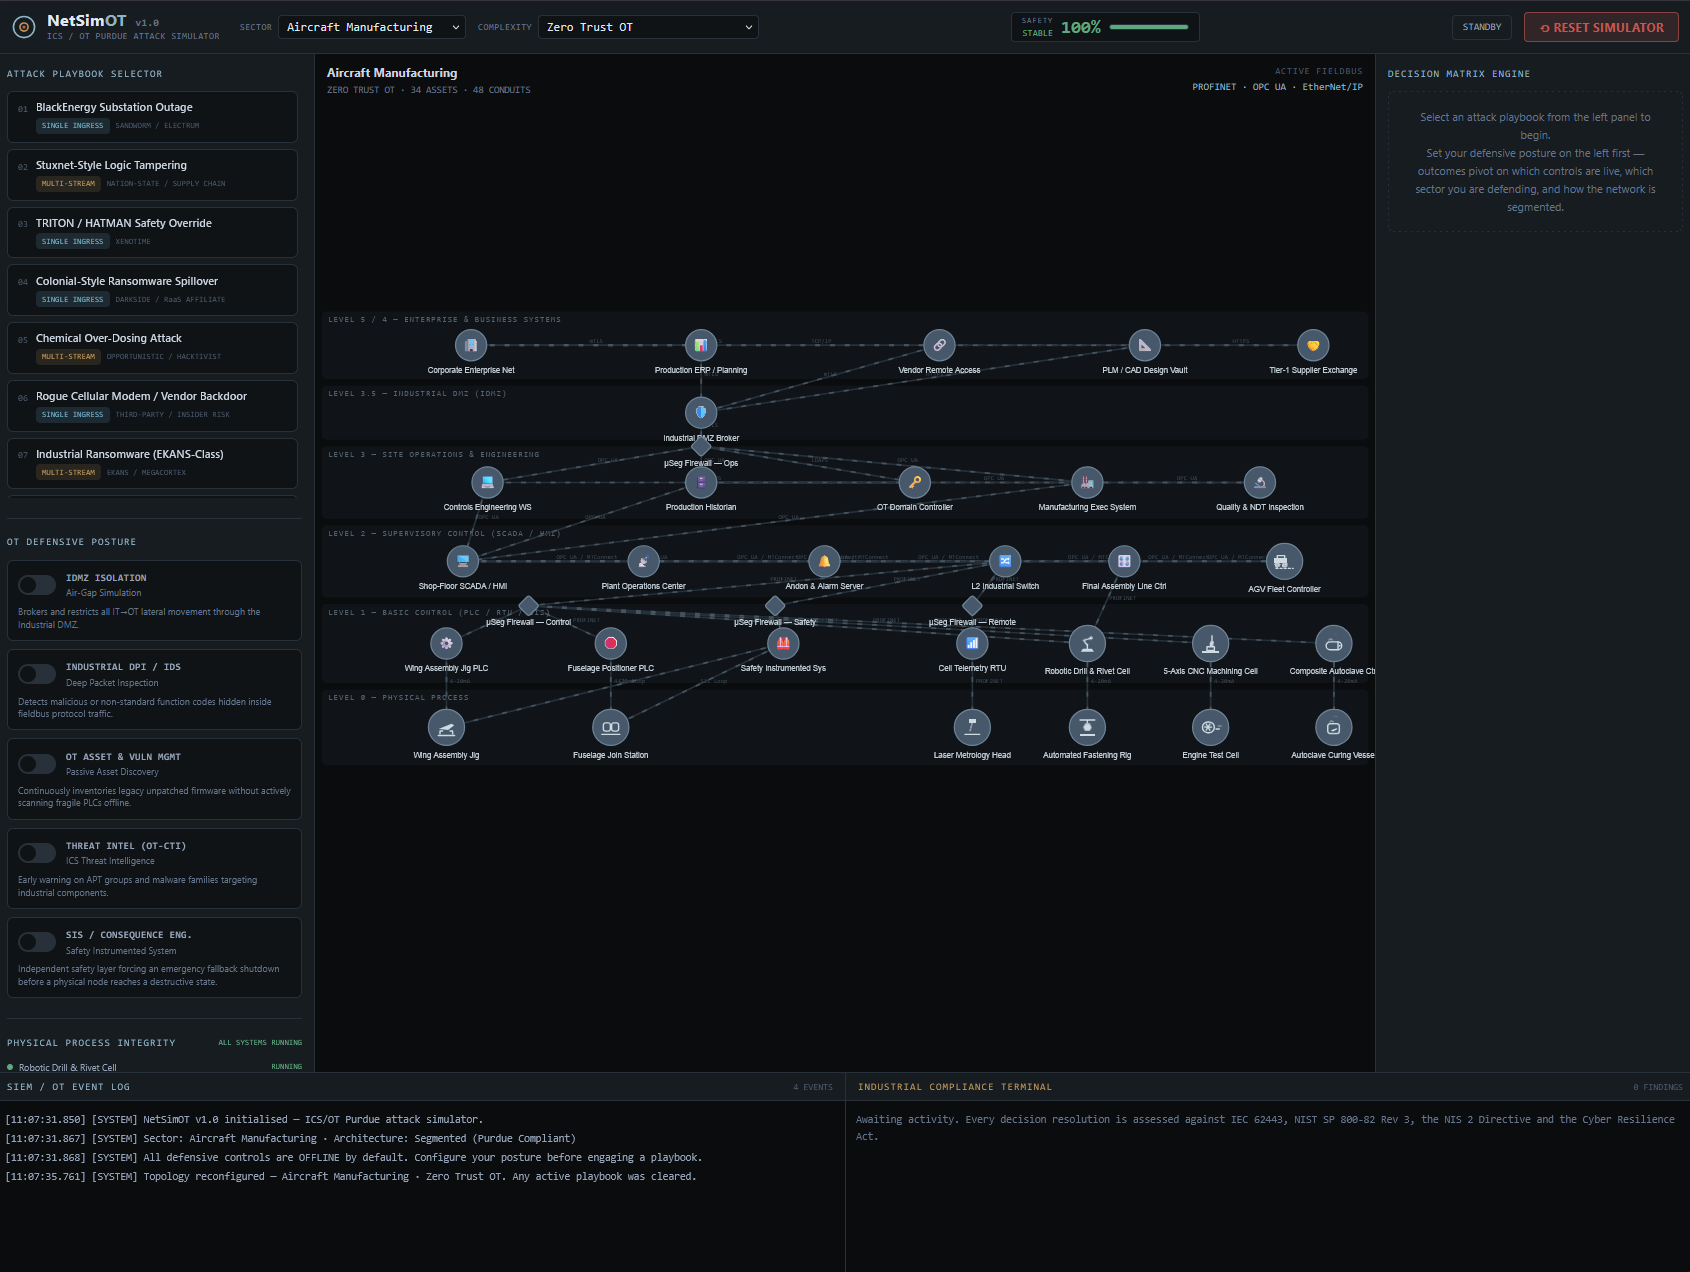The width and height of the screenshot is (1690, 1272).
Task: Click the Andon & Alarm Server bell icon
Action: click(x=824, y=561)
